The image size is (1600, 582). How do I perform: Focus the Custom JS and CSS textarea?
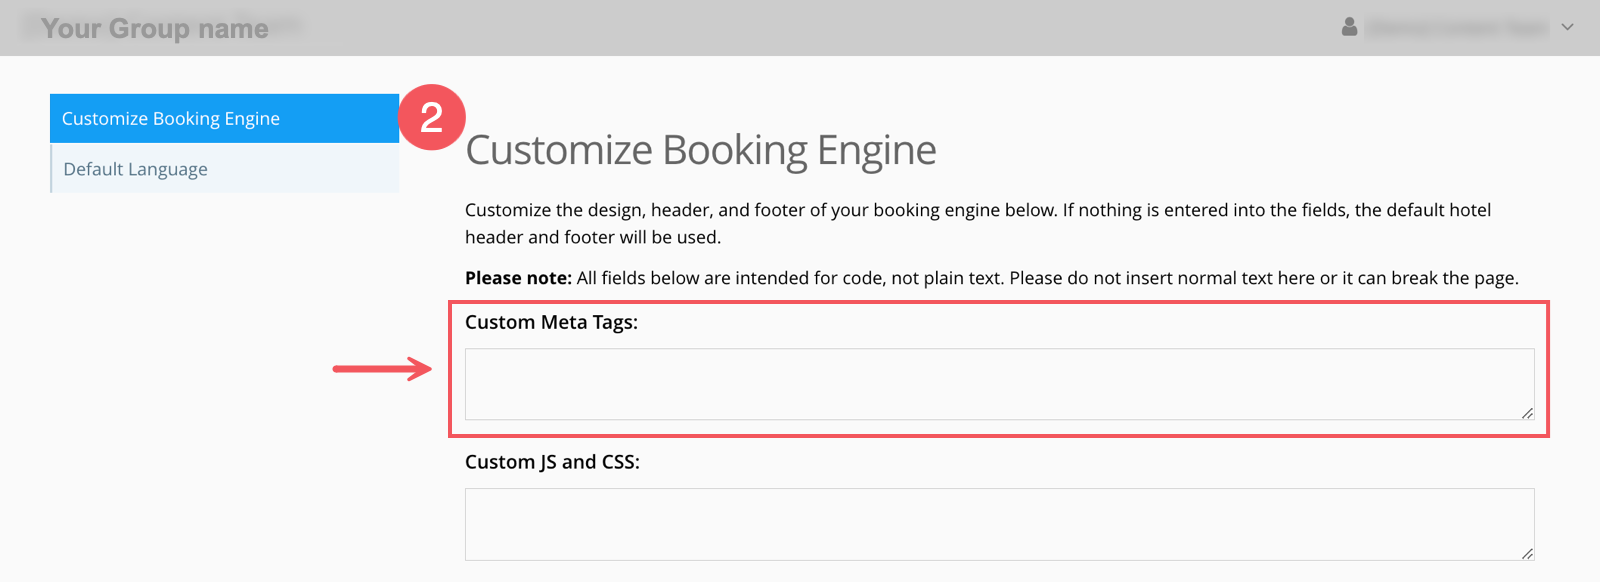click(998, 524)
